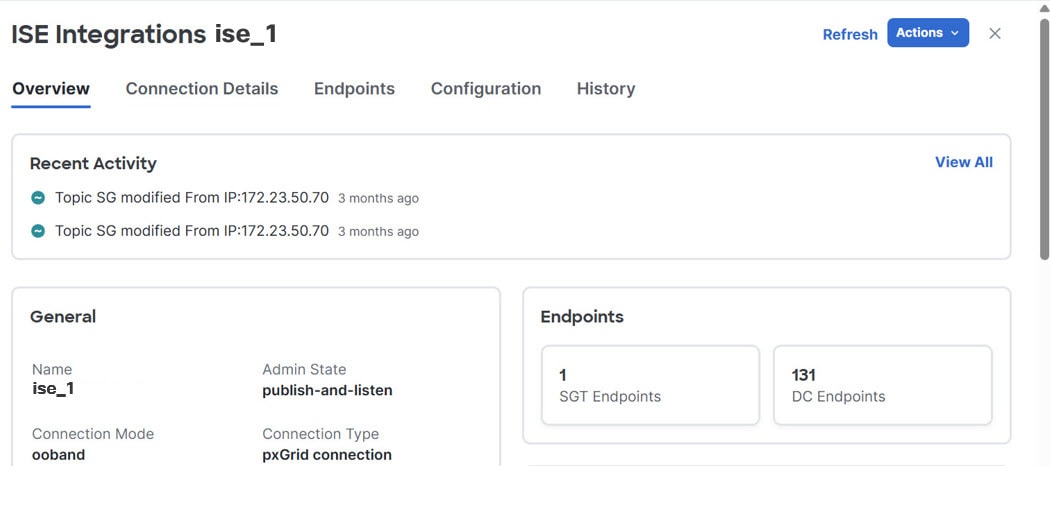Click the ooband Connection Mode value
Viewport: 1050px width, 505px height.
pos(58,455)
